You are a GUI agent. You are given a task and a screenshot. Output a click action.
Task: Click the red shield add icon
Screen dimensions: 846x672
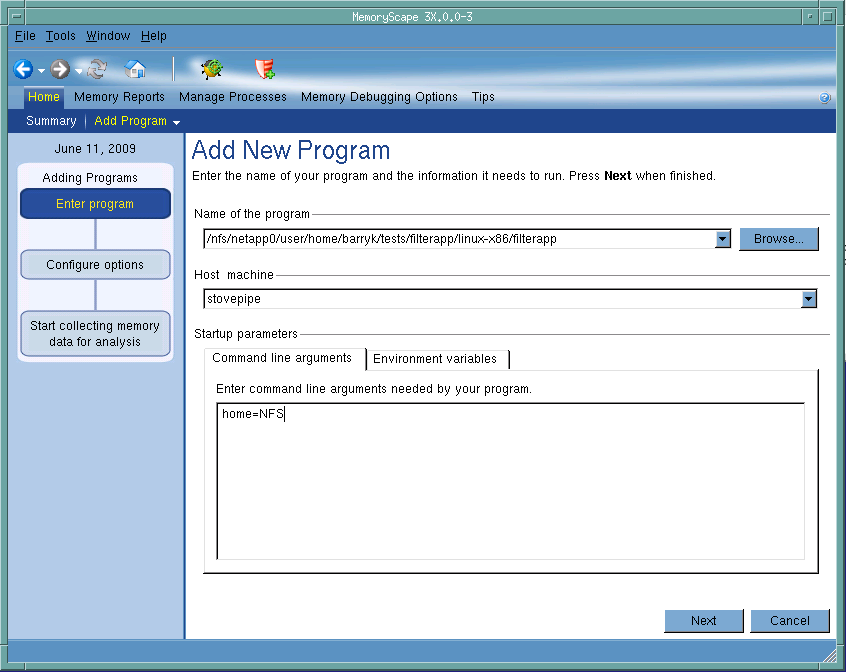(x=265, y=69)
